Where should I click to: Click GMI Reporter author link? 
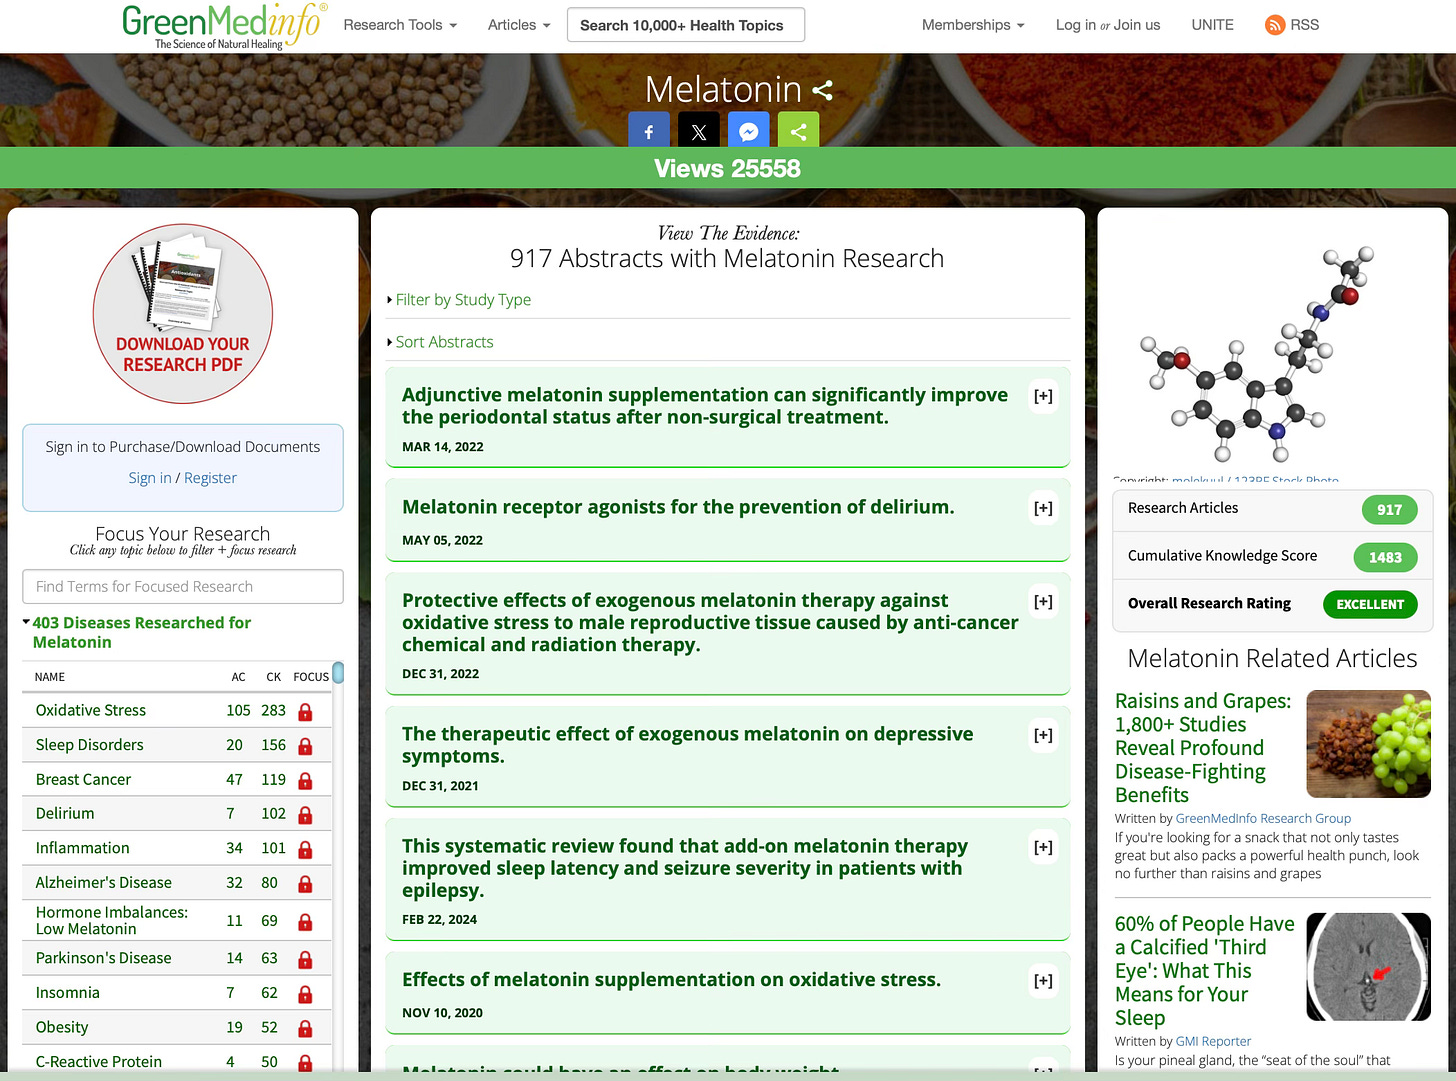point(1213,1041)
